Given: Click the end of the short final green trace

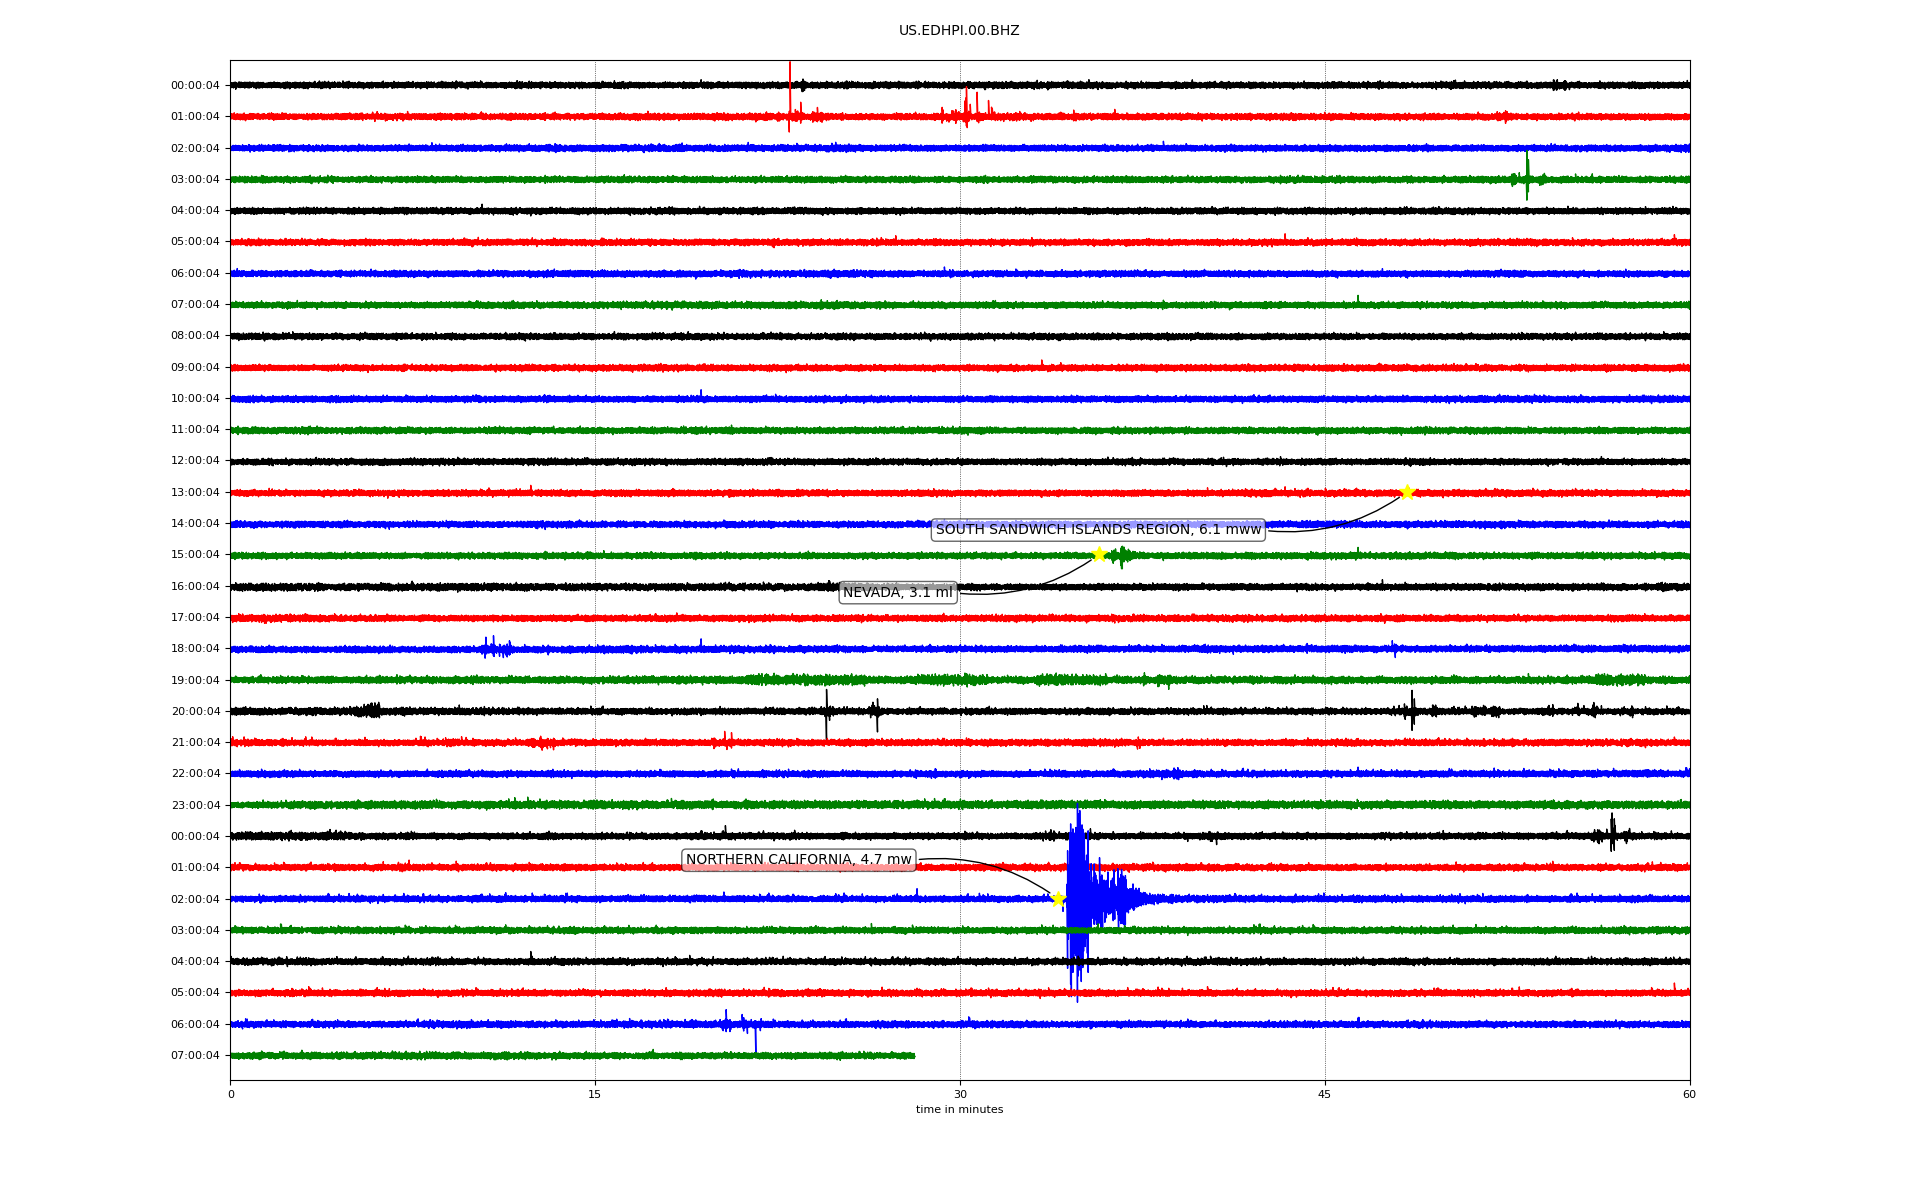Looking at the screenshot, I should [912, 1055].
